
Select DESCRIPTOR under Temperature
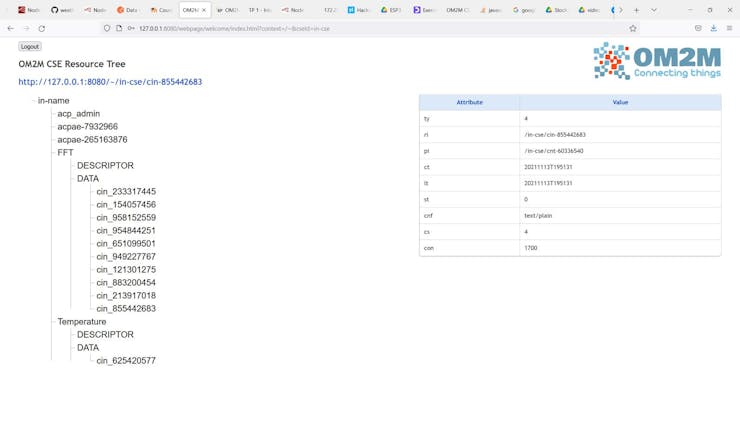(105, 334)
